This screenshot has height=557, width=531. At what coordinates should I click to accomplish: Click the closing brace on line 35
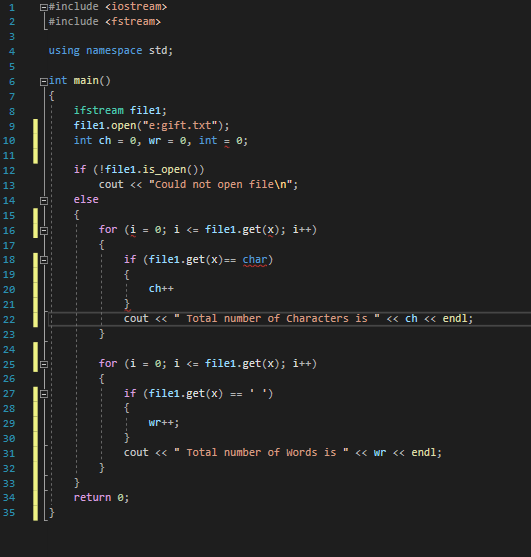click(52, 513)
